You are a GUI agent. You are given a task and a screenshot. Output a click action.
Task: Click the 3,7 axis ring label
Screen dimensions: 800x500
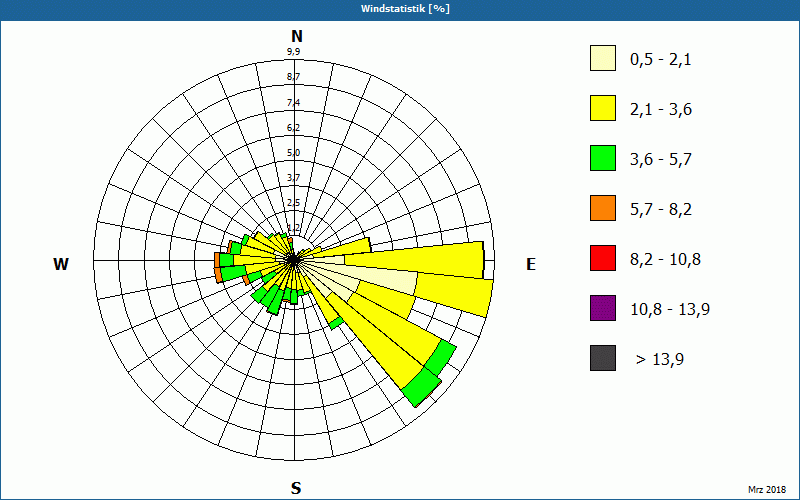(x=293, y=178)
